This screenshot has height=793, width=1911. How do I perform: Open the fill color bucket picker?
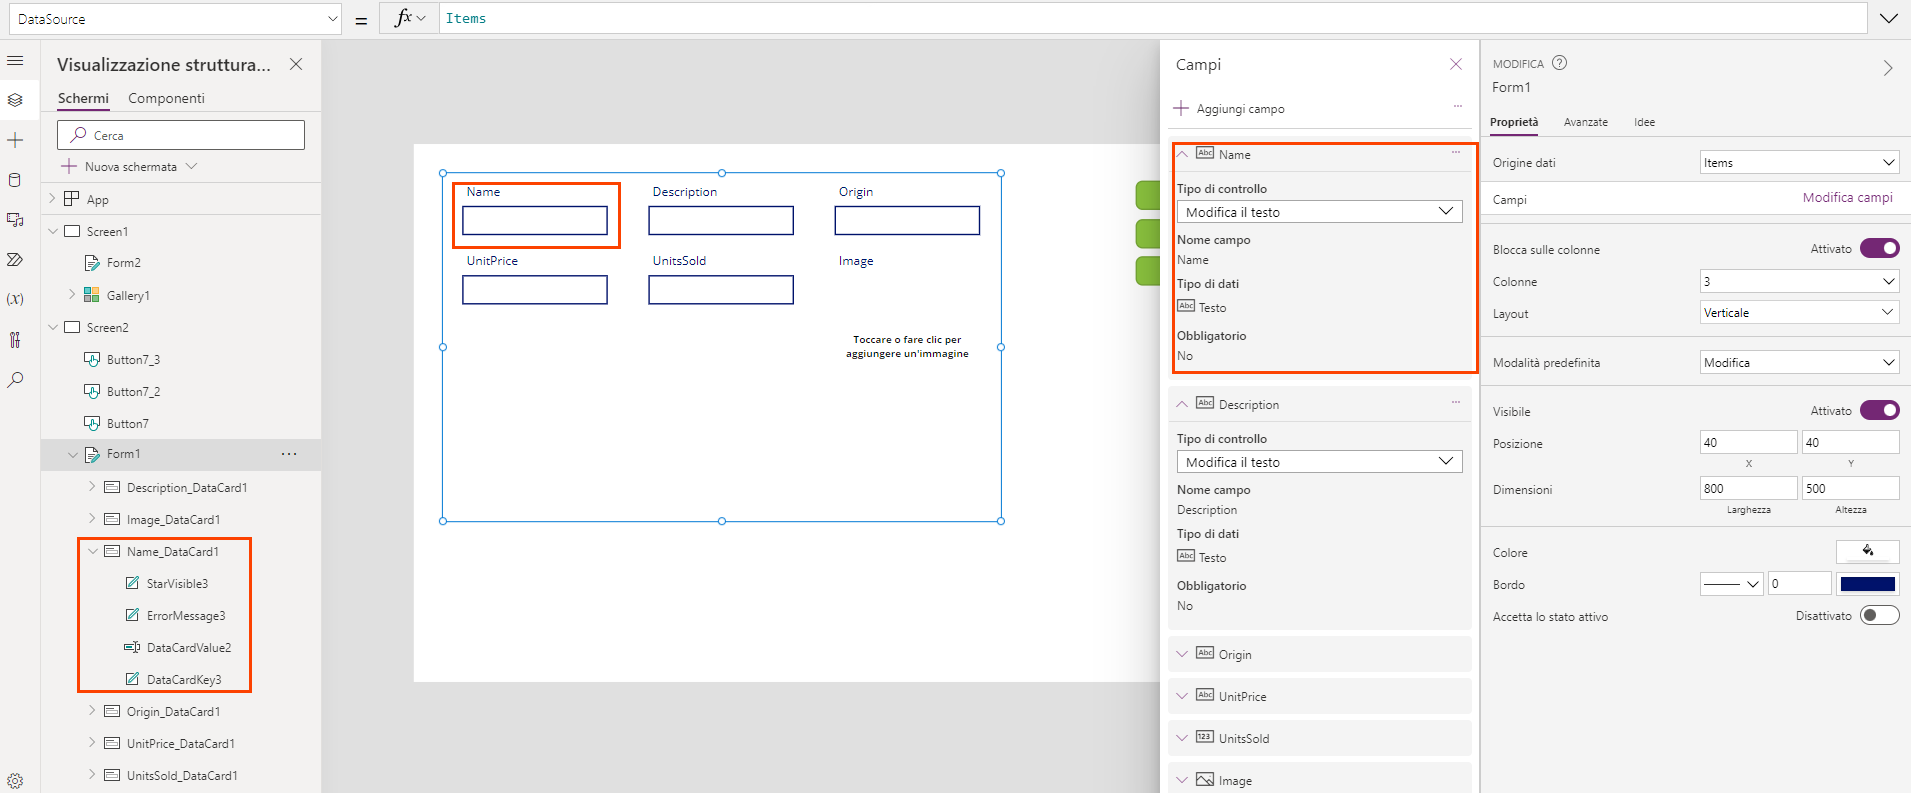(1868, 551)
